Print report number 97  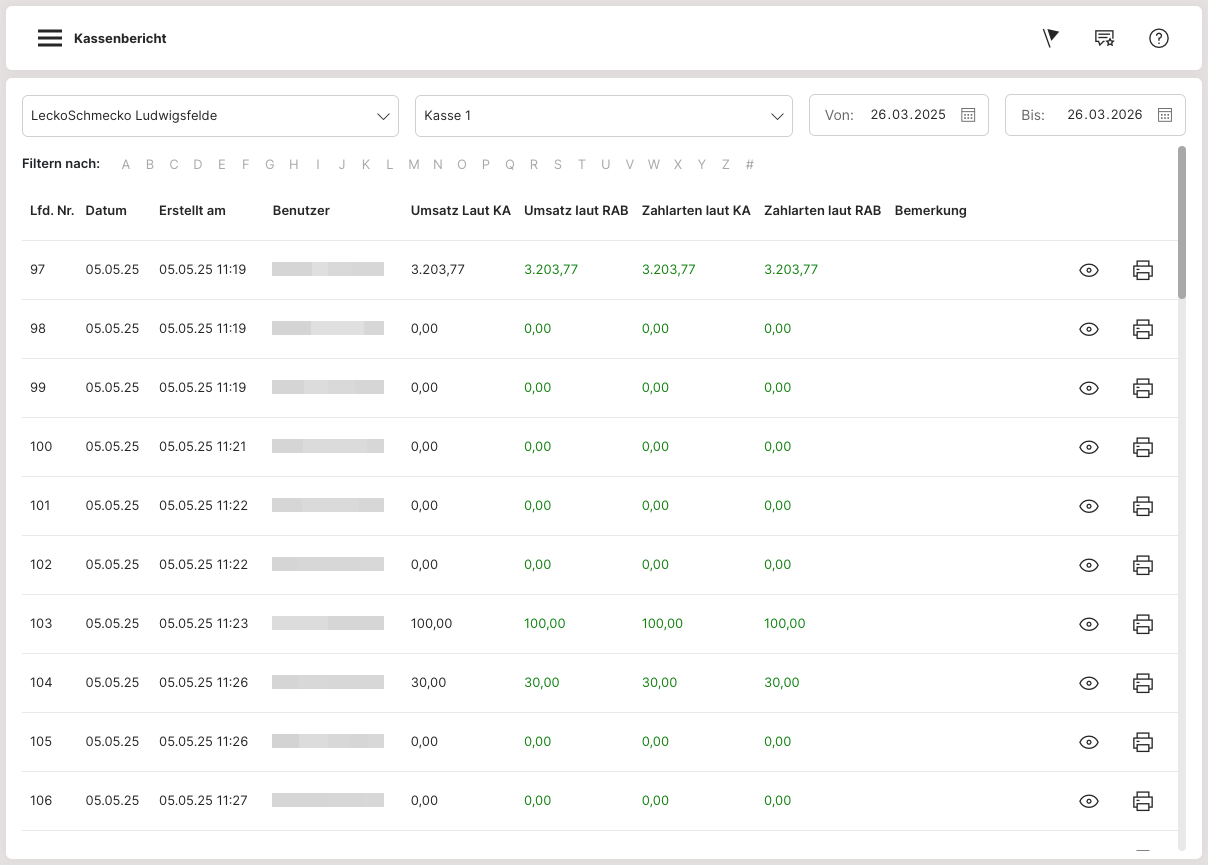(1142, 270)
